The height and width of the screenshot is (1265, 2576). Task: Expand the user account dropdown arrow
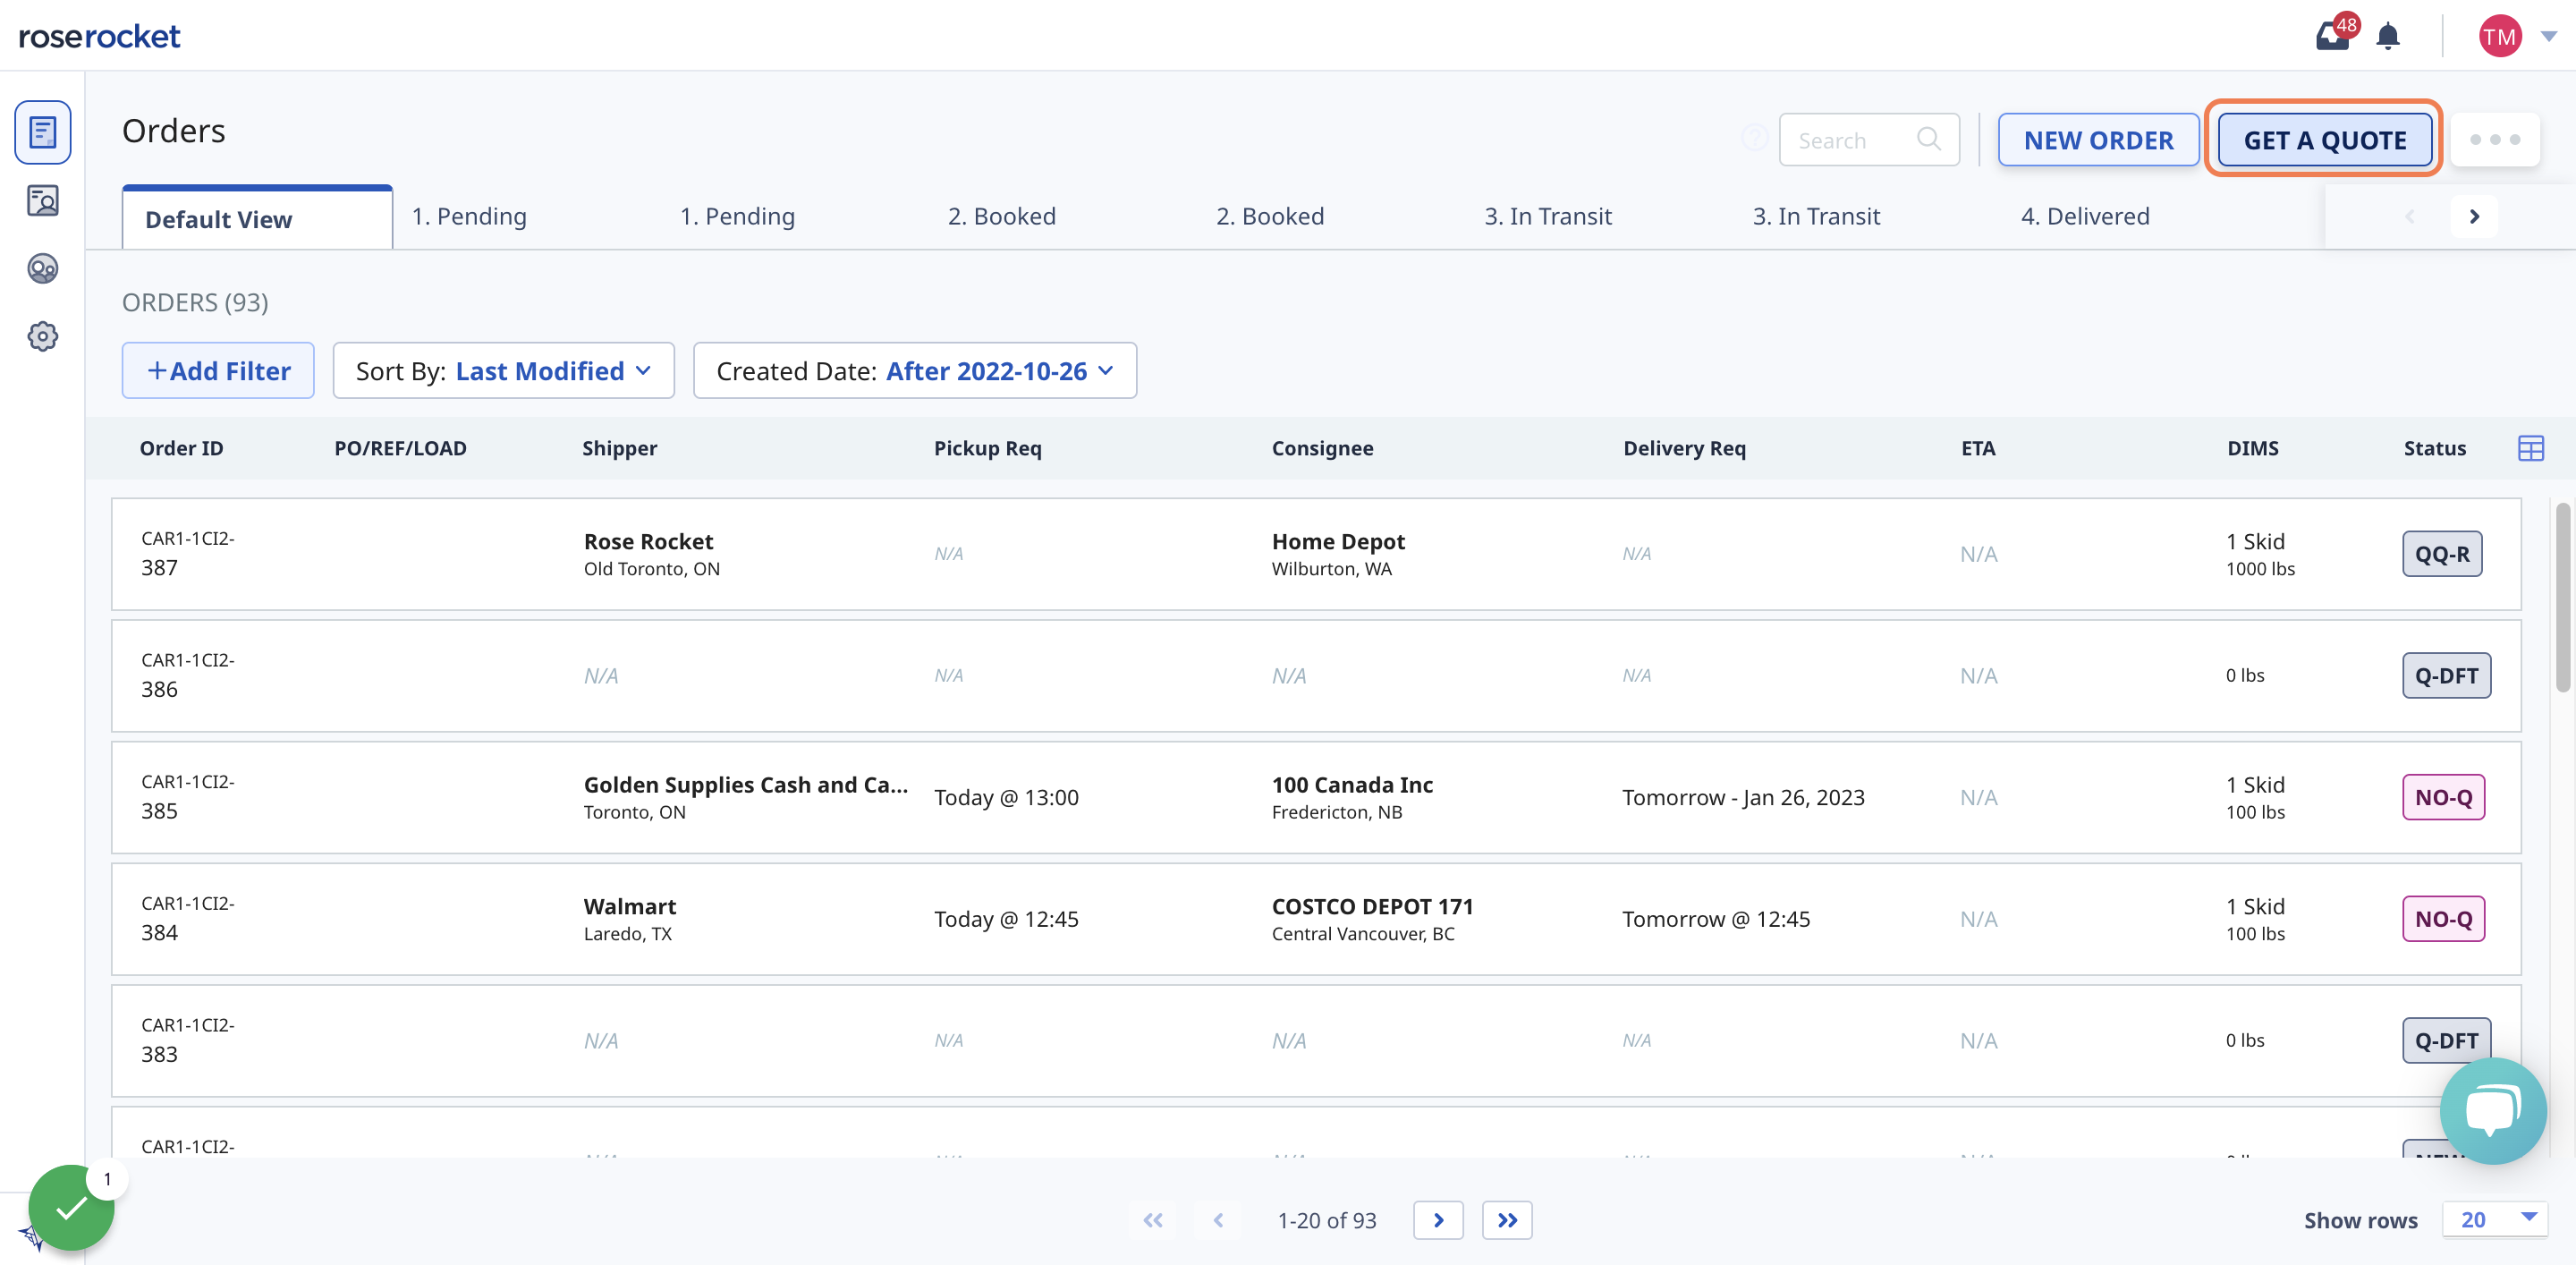coord(2549,37)
